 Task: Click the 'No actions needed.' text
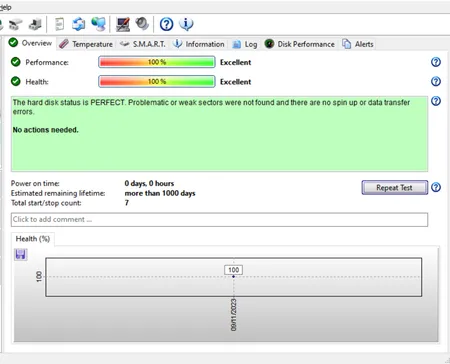coord(45,130)
